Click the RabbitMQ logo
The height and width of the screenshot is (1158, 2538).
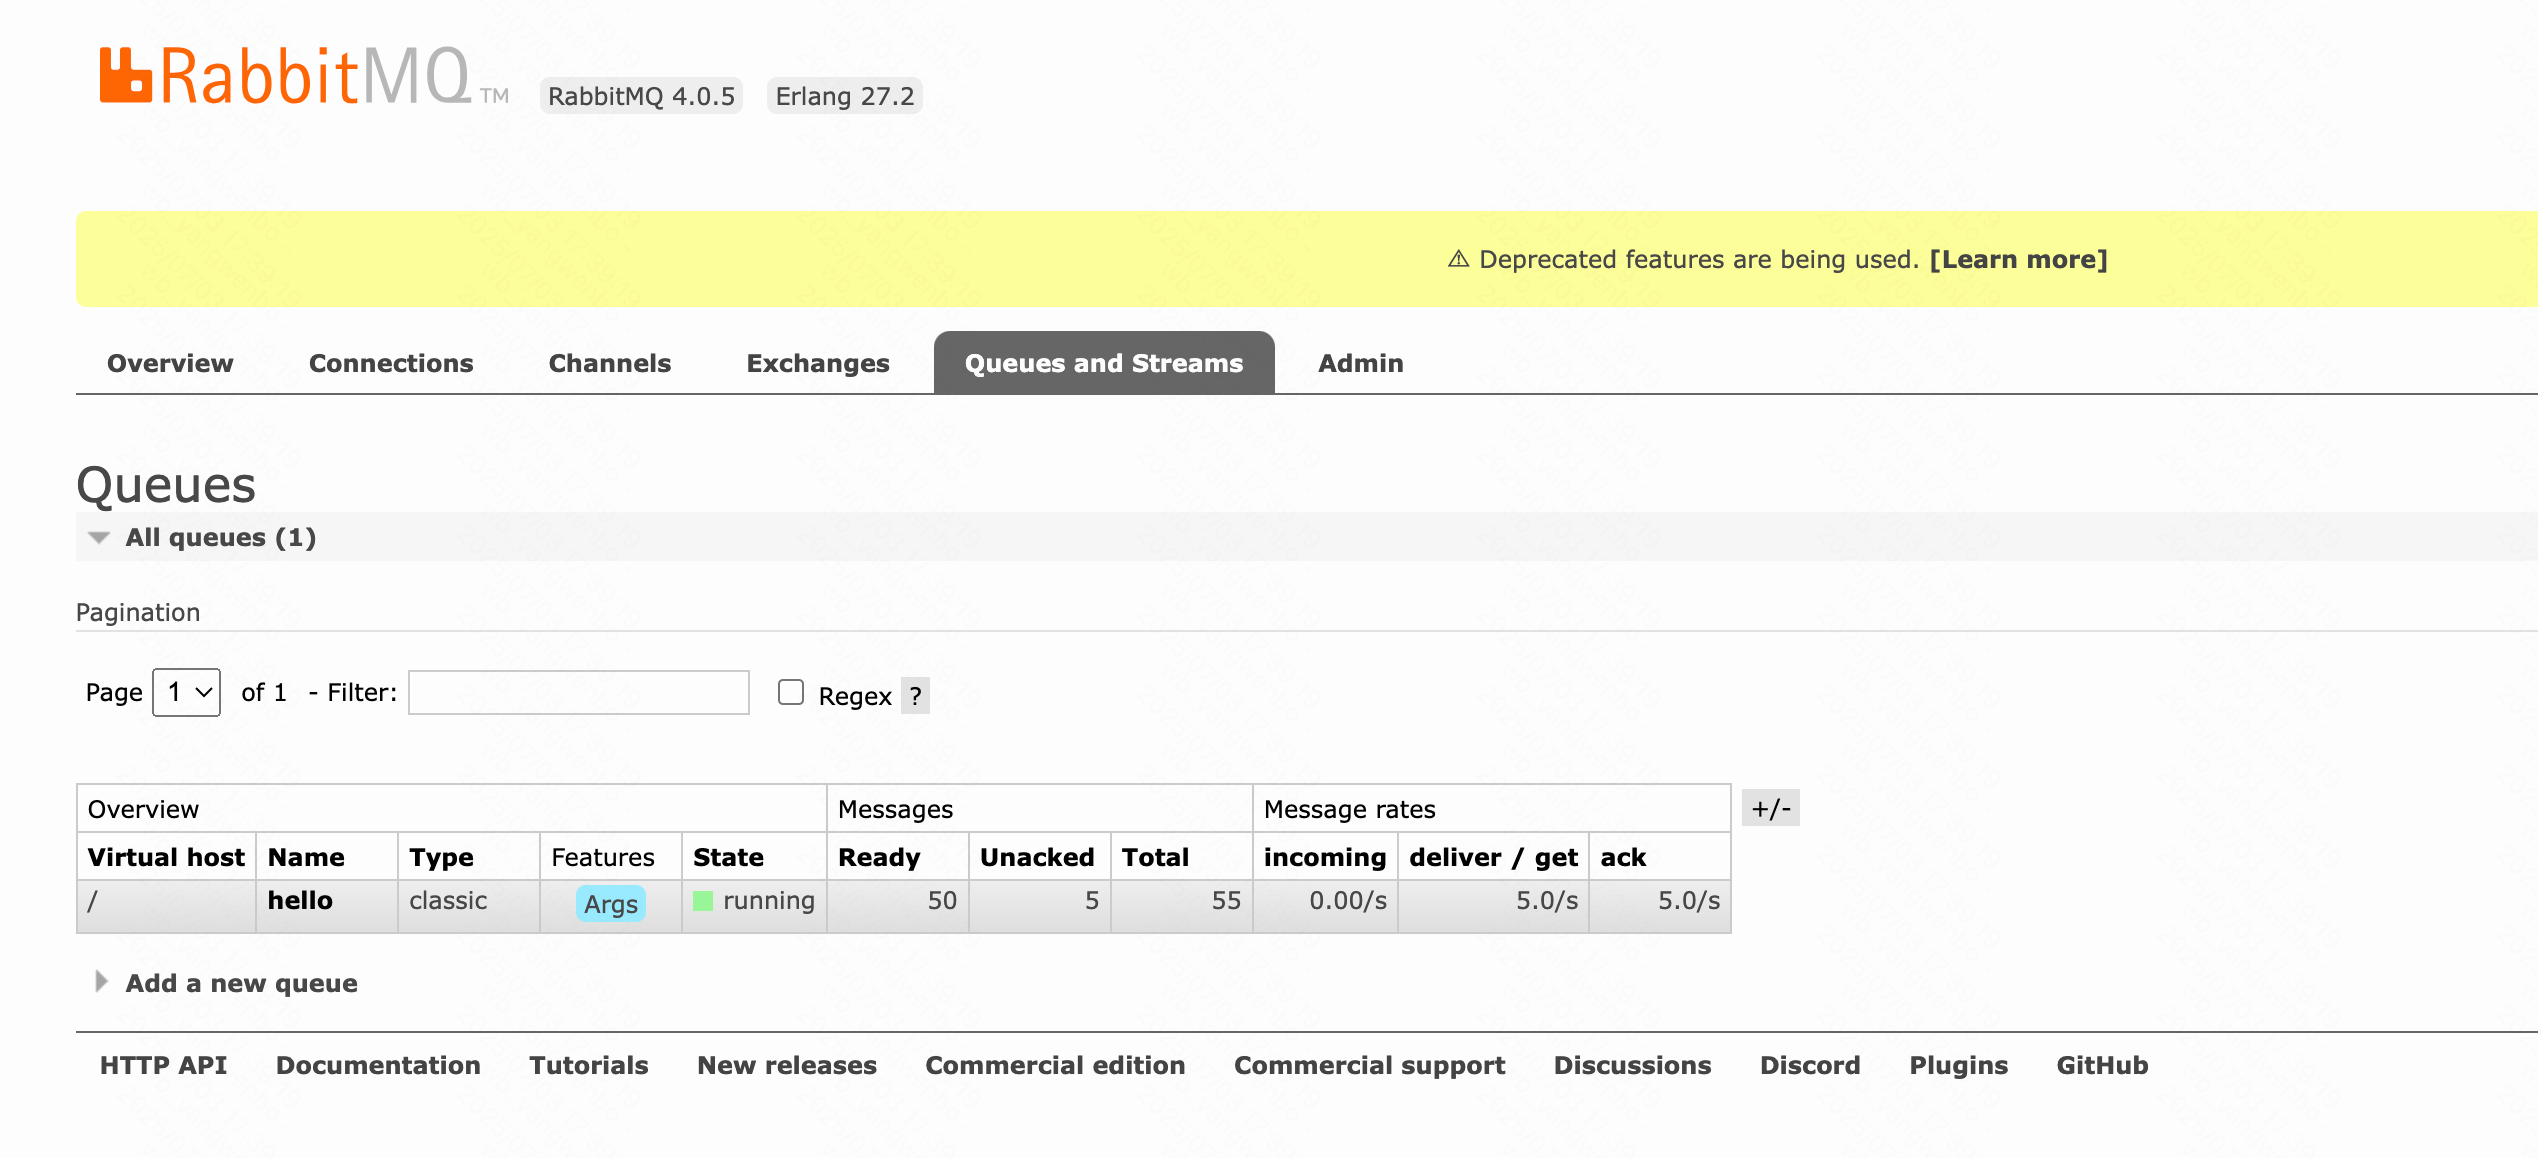(285, 76)
